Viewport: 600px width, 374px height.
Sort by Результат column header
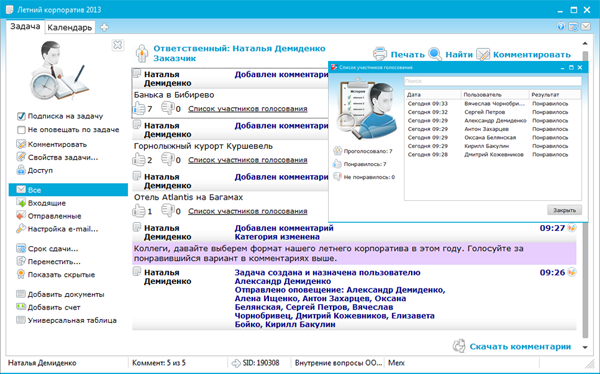tap(555, 95)
